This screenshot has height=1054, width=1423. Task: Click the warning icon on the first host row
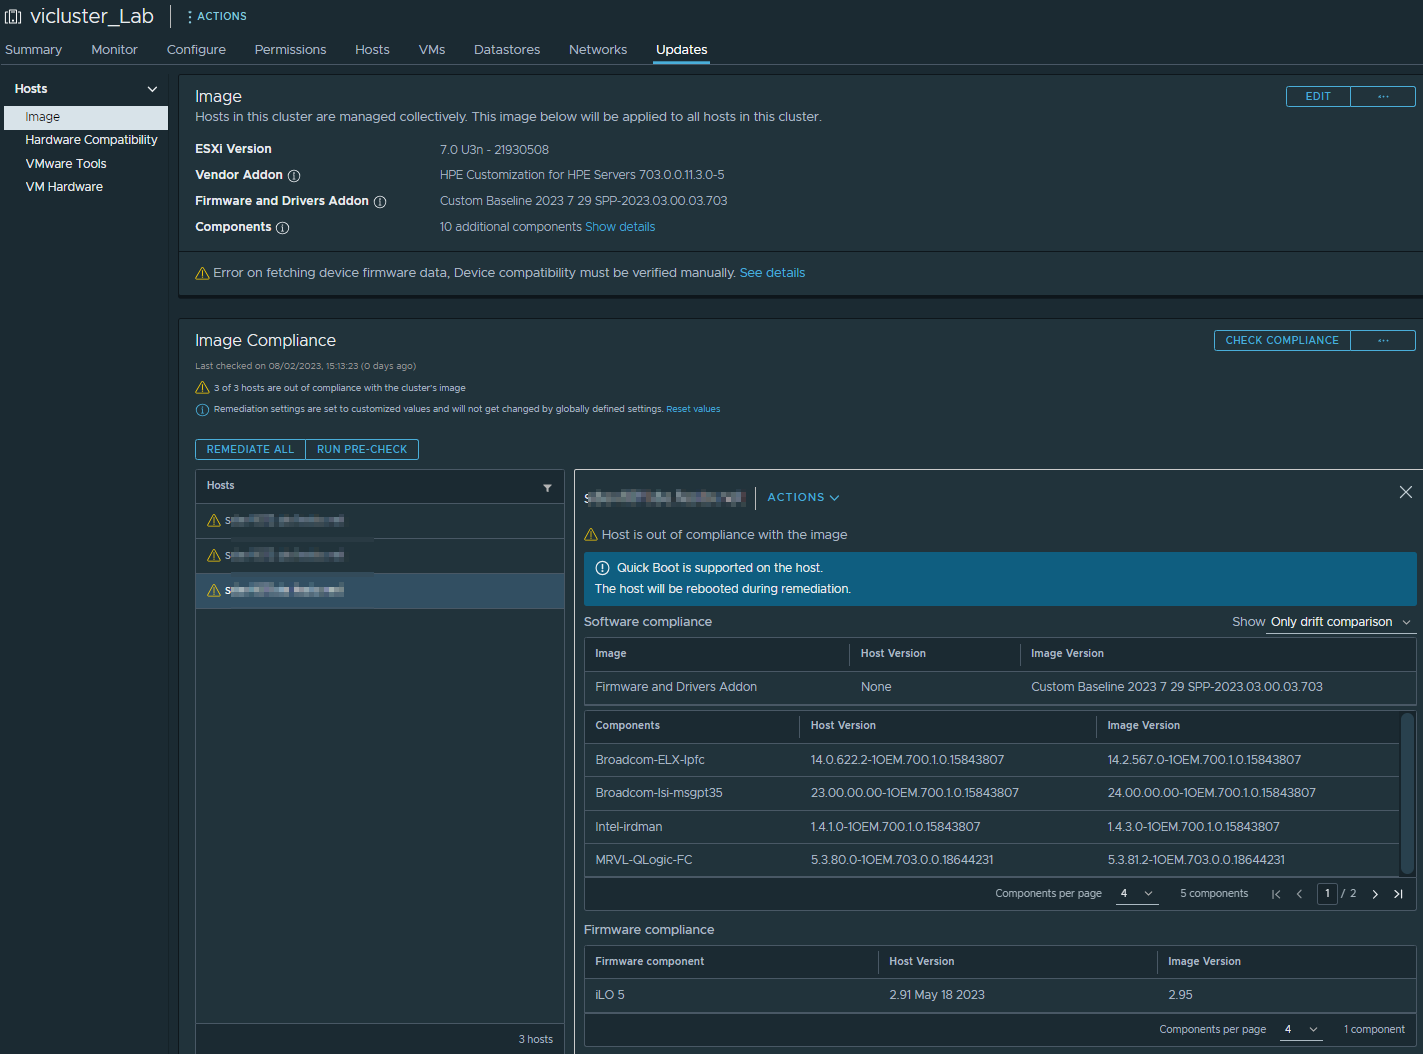[213, 521]
